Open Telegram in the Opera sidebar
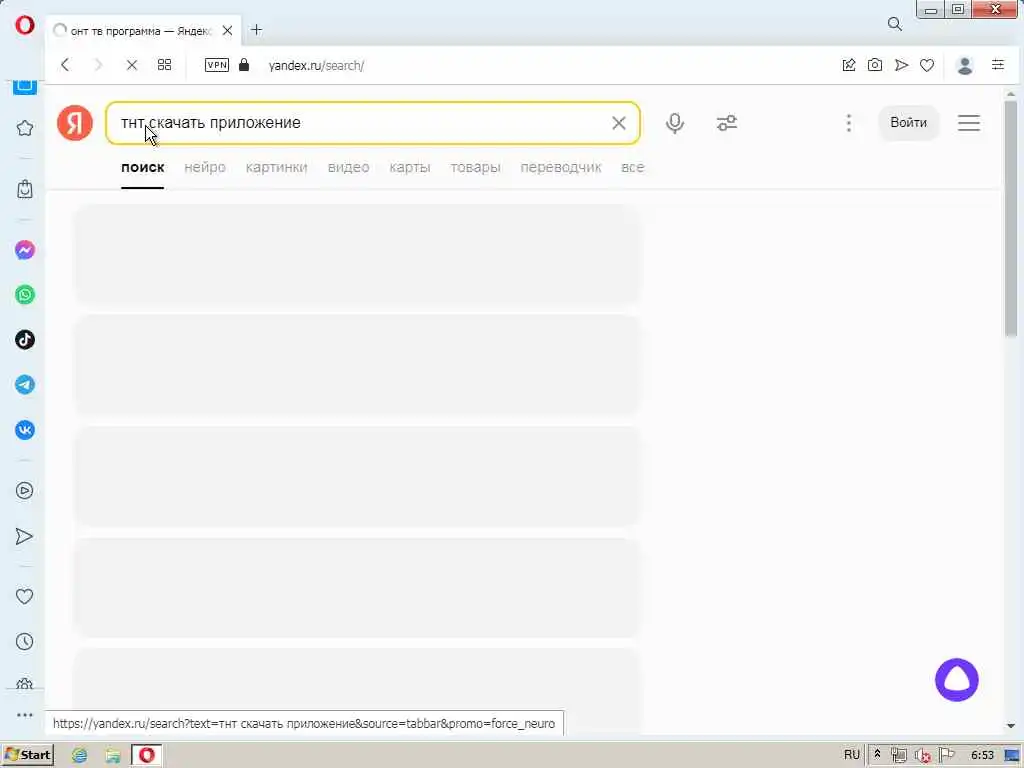1024x768 pixels. pyautogui.click(x=25, y=385)
